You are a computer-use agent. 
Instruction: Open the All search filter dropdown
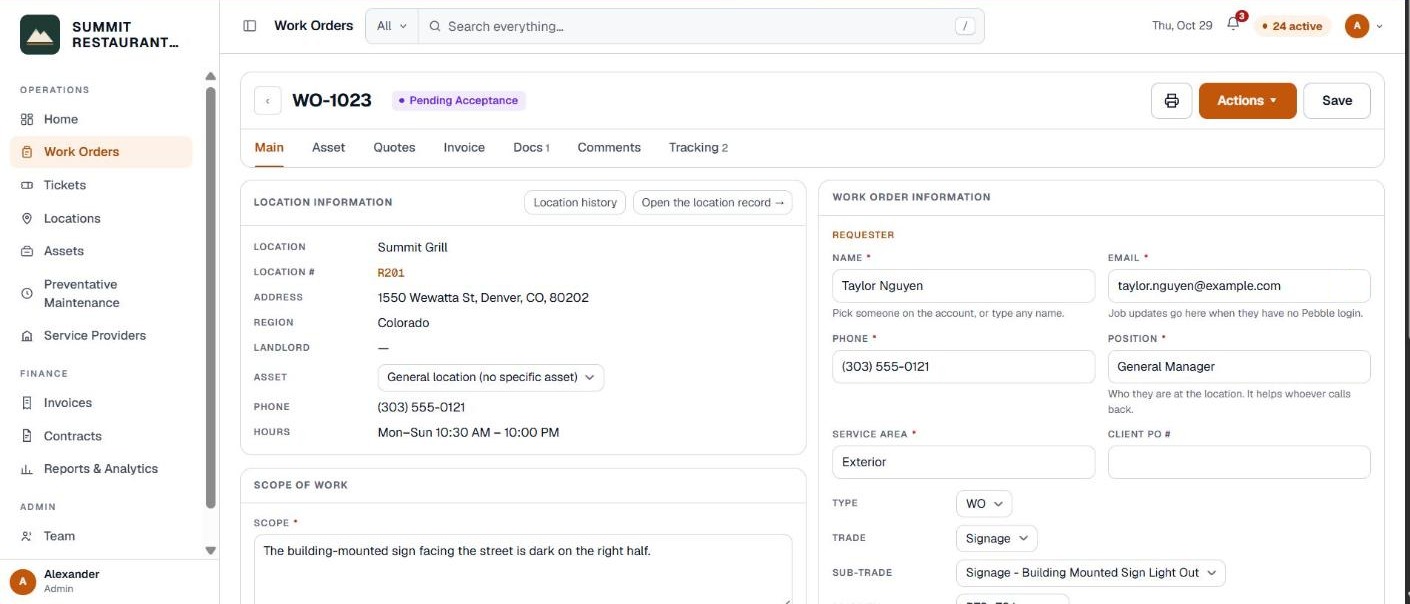pyautogui.click(x=392, y=26)
